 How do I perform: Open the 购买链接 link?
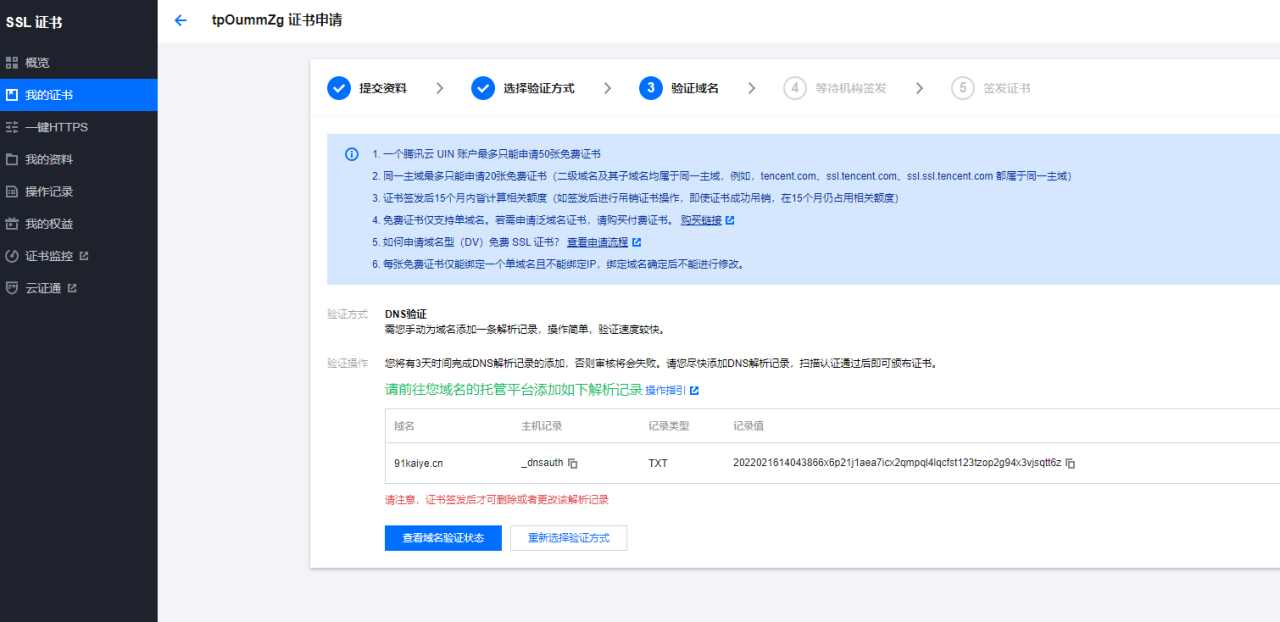click(701, 220)
